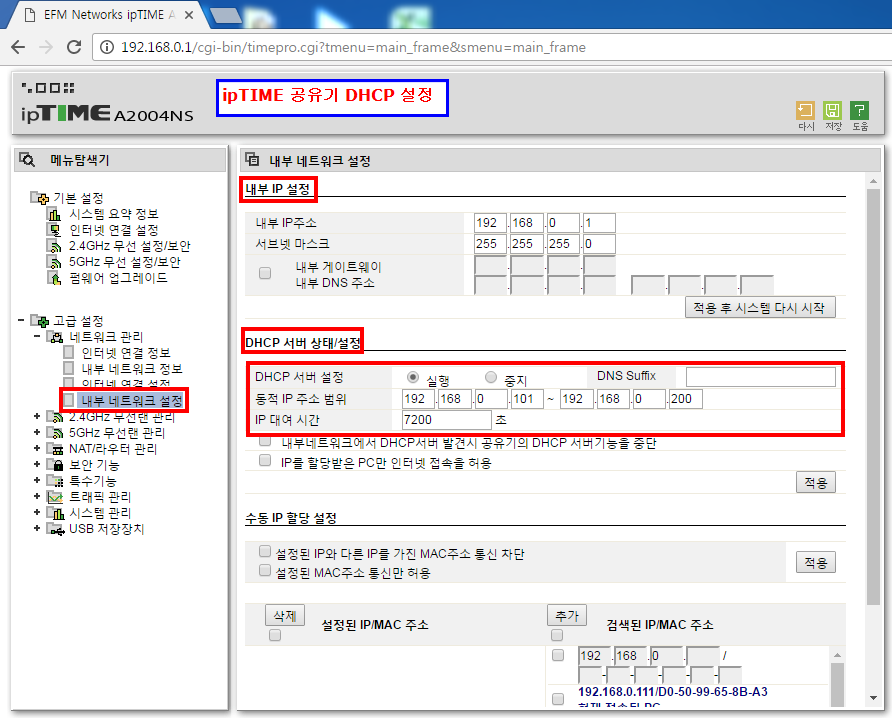Click the 2.4GHz 무선 설정/보안 antenna icon
The height and width of the screenshot is (718, 892).
[54, 248]
